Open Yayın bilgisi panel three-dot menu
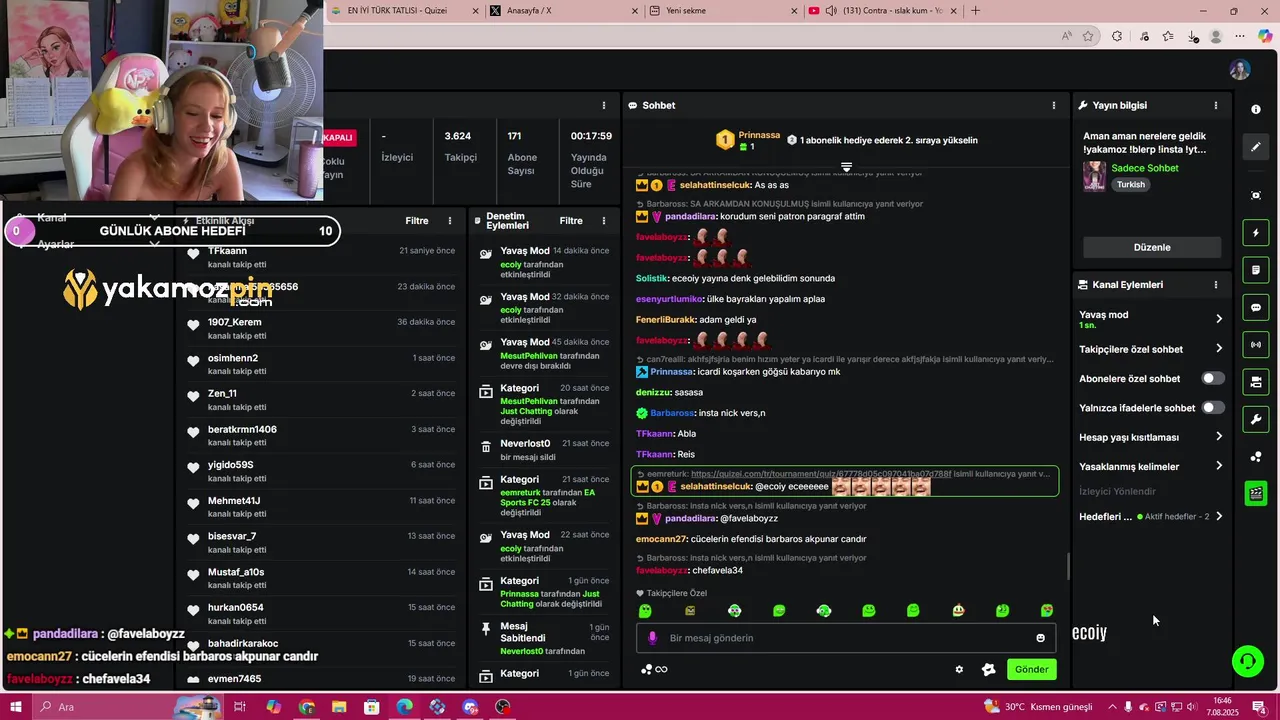The width and height of the screenshot is (1280, 720). (1216, 105)
